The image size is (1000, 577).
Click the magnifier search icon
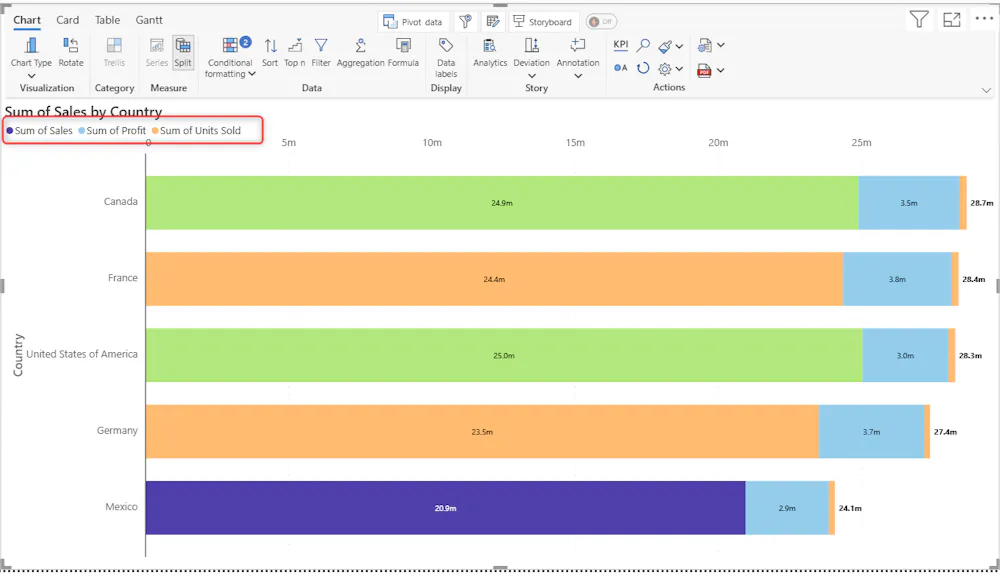point(643,45)
